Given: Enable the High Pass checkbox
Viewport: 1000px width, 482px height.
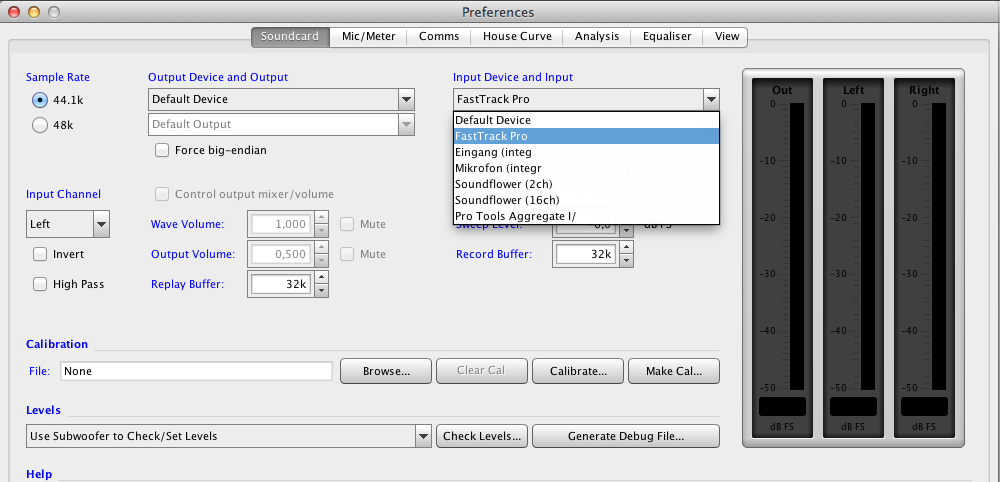Looking at the screenshot, I should point(40,284).
